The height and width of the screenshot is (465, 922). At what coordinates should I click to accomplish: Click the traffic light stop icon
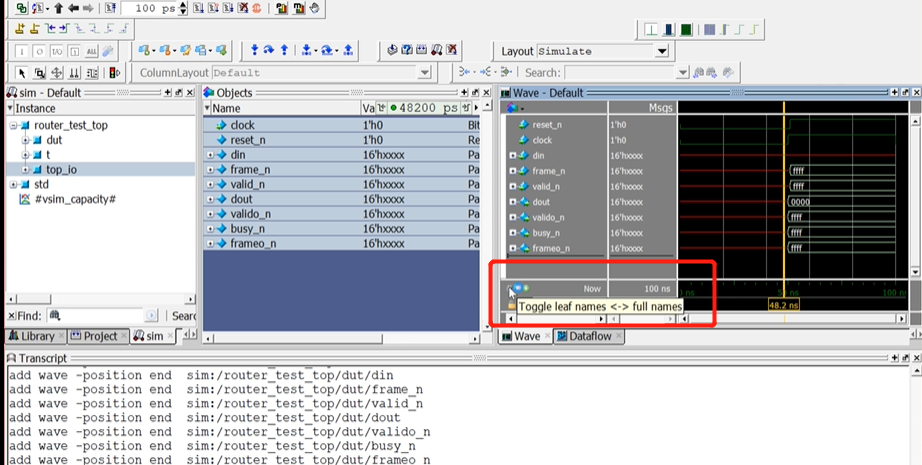coord(115,73)
